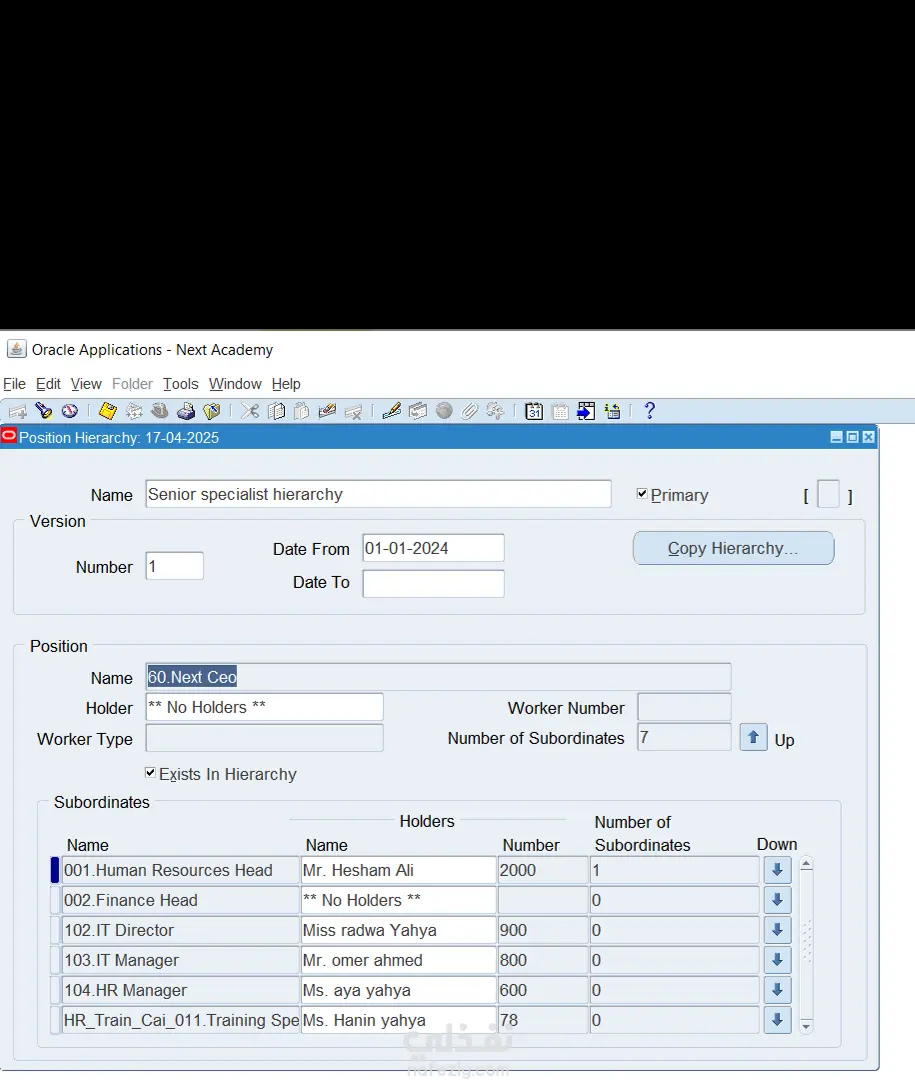Click the 102.IT Director cell
The image size is (915, 1080).
pos(181,930)
